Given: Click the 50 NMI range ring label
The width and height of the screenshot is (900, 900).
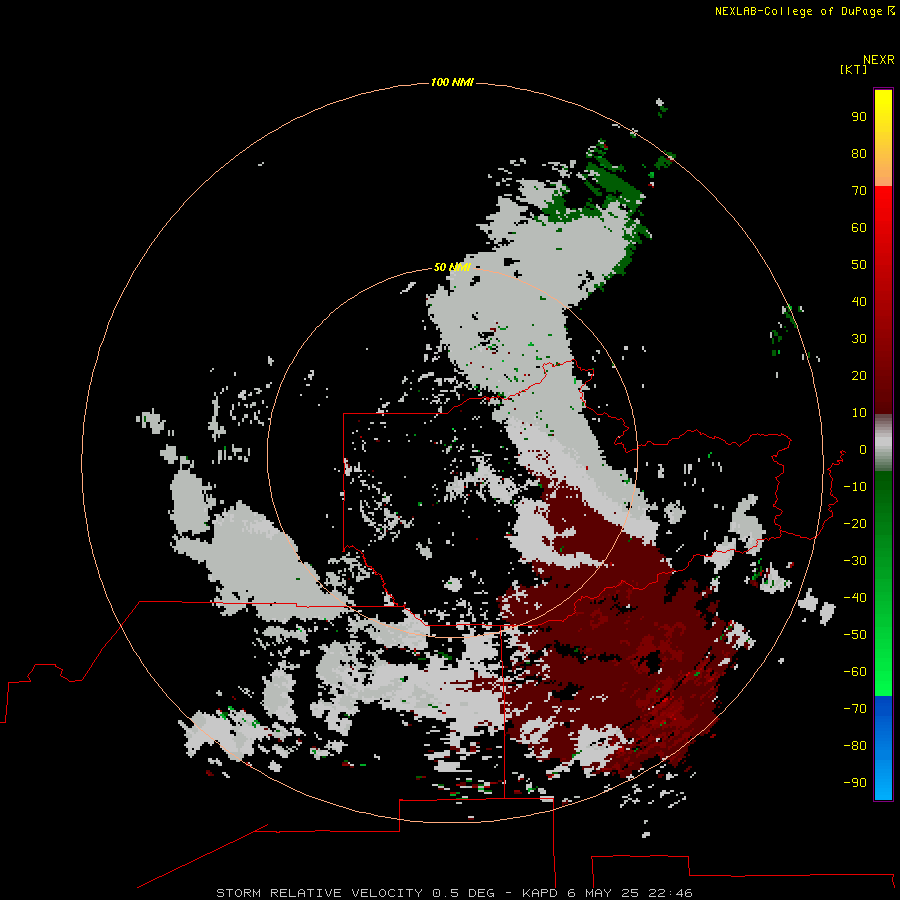Looking at the screenshot, I should tap(452, 267).
